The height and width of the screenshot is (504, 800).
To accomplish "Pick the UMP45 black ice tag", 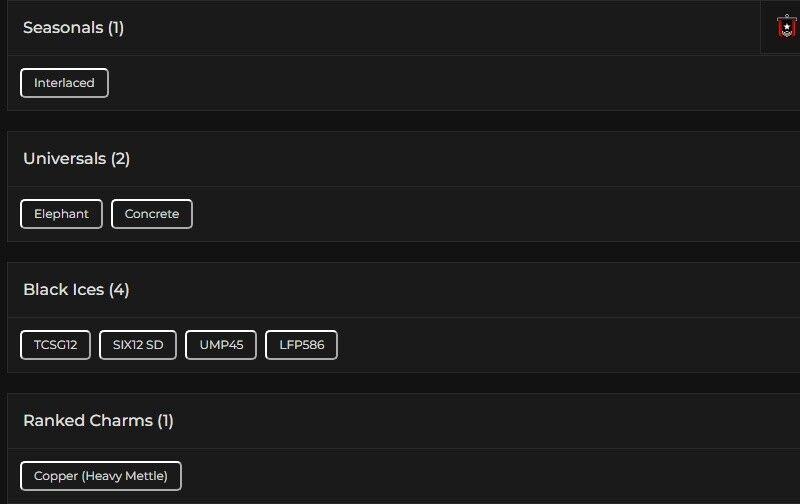I will point(221,345).
